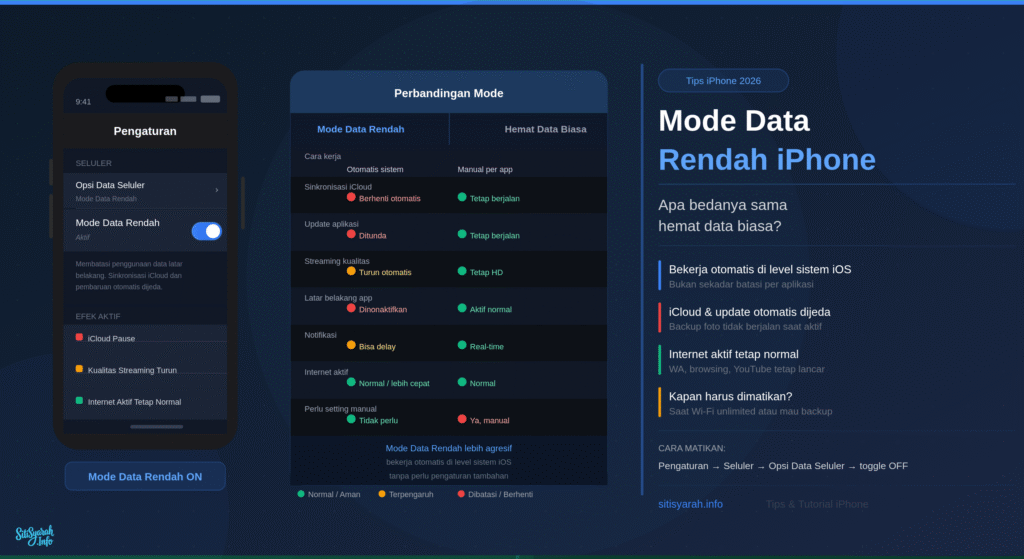Select the Mode Data Rendah column tab
This screenshot has width=1024, height=559.
[360, 129]
